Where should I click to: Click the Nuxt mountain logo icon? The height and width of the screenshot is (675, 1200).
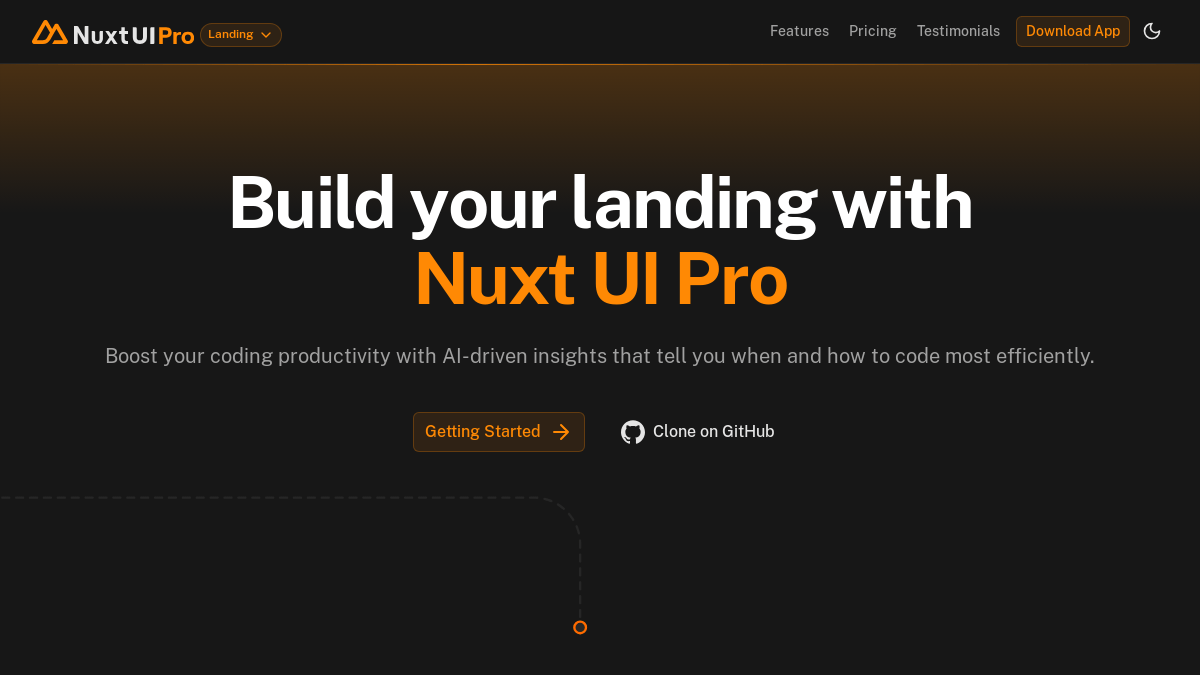(x=50, y=33)
